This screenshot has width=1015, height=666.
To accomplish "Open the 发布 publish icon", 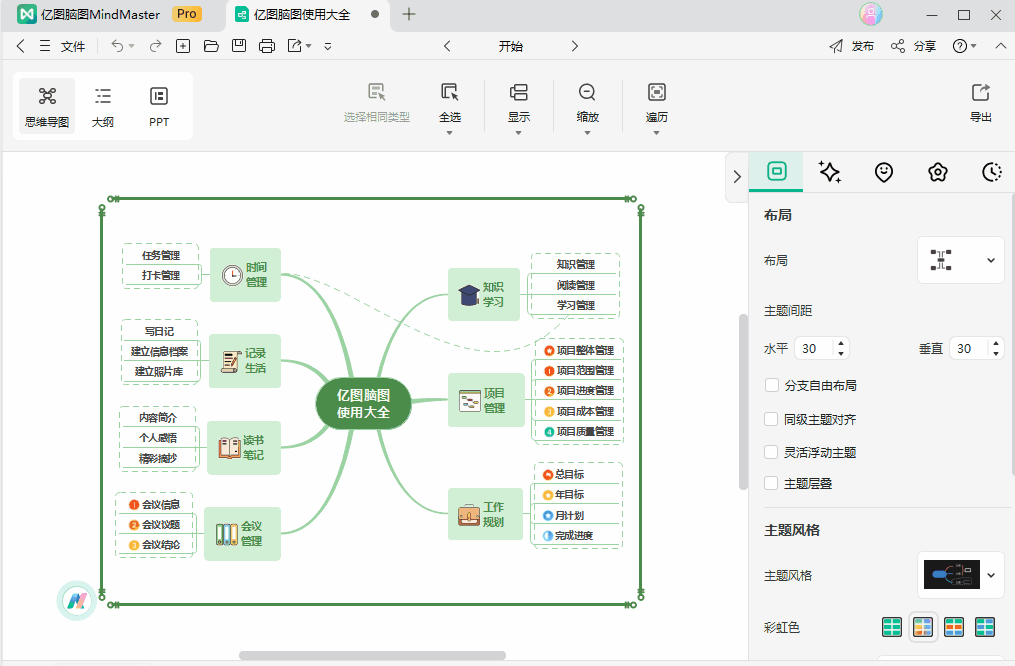I will [x=836, y=46].
